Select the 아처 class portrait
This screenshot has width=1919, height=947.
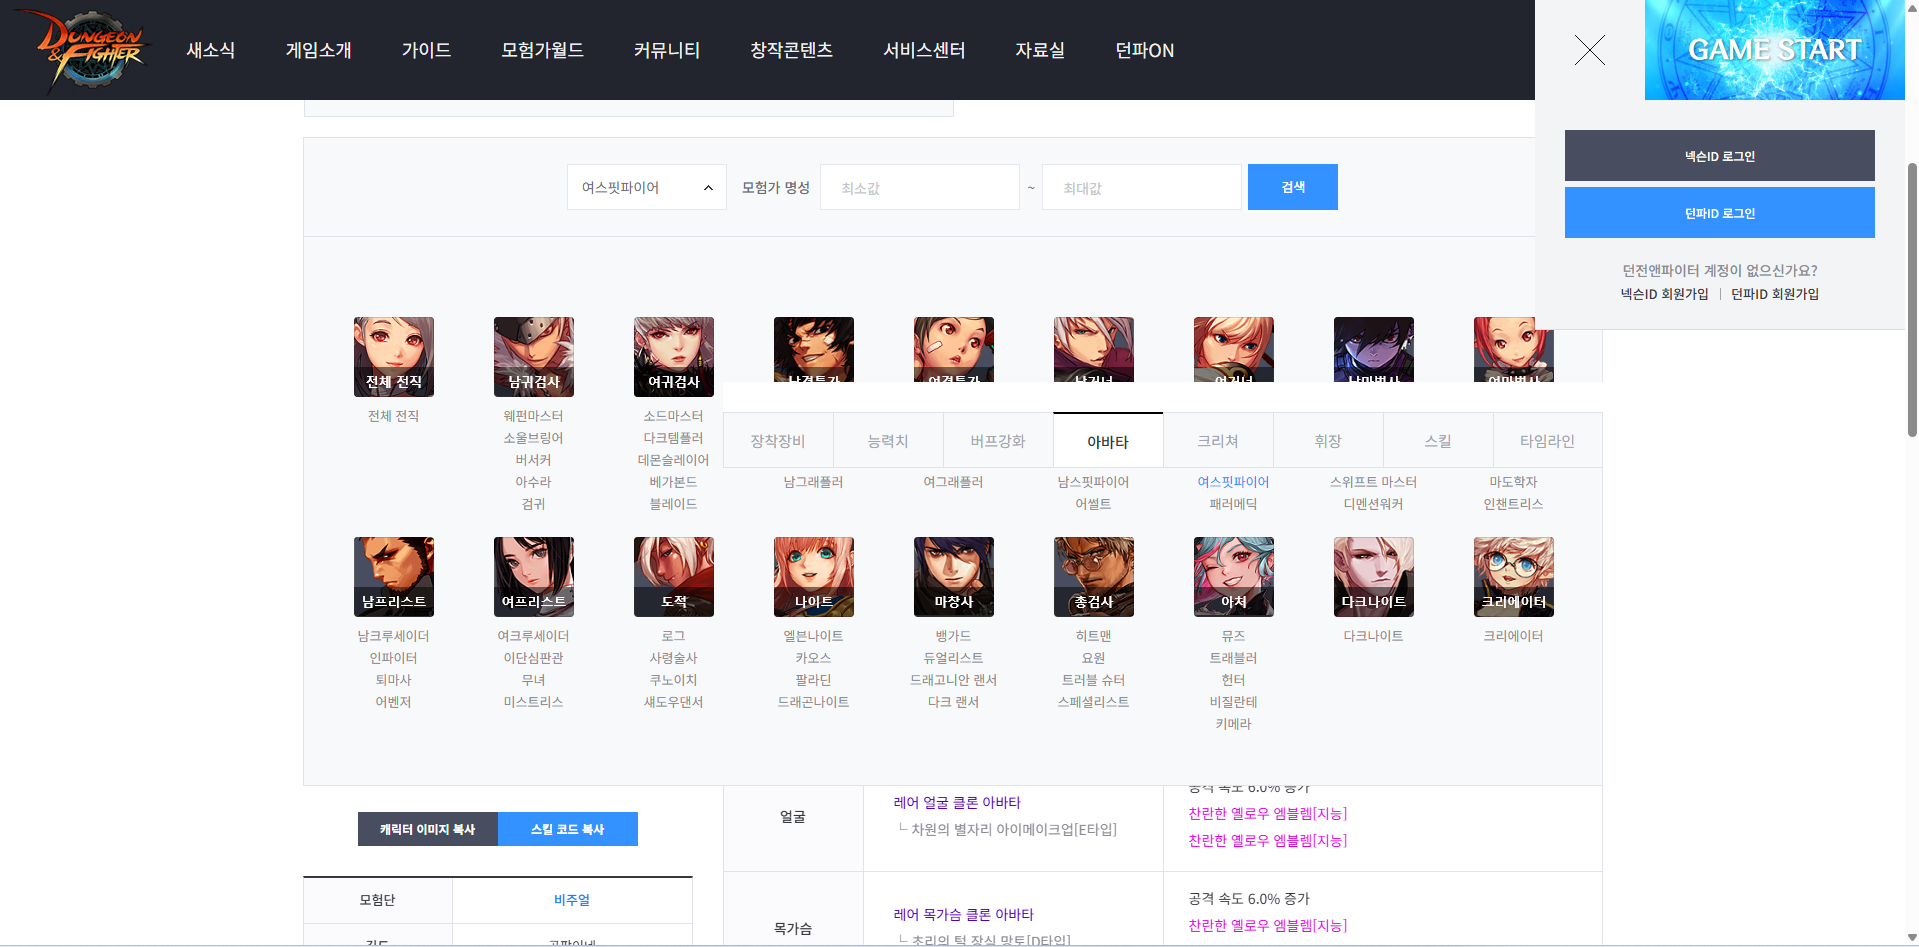pos(1233,576)
